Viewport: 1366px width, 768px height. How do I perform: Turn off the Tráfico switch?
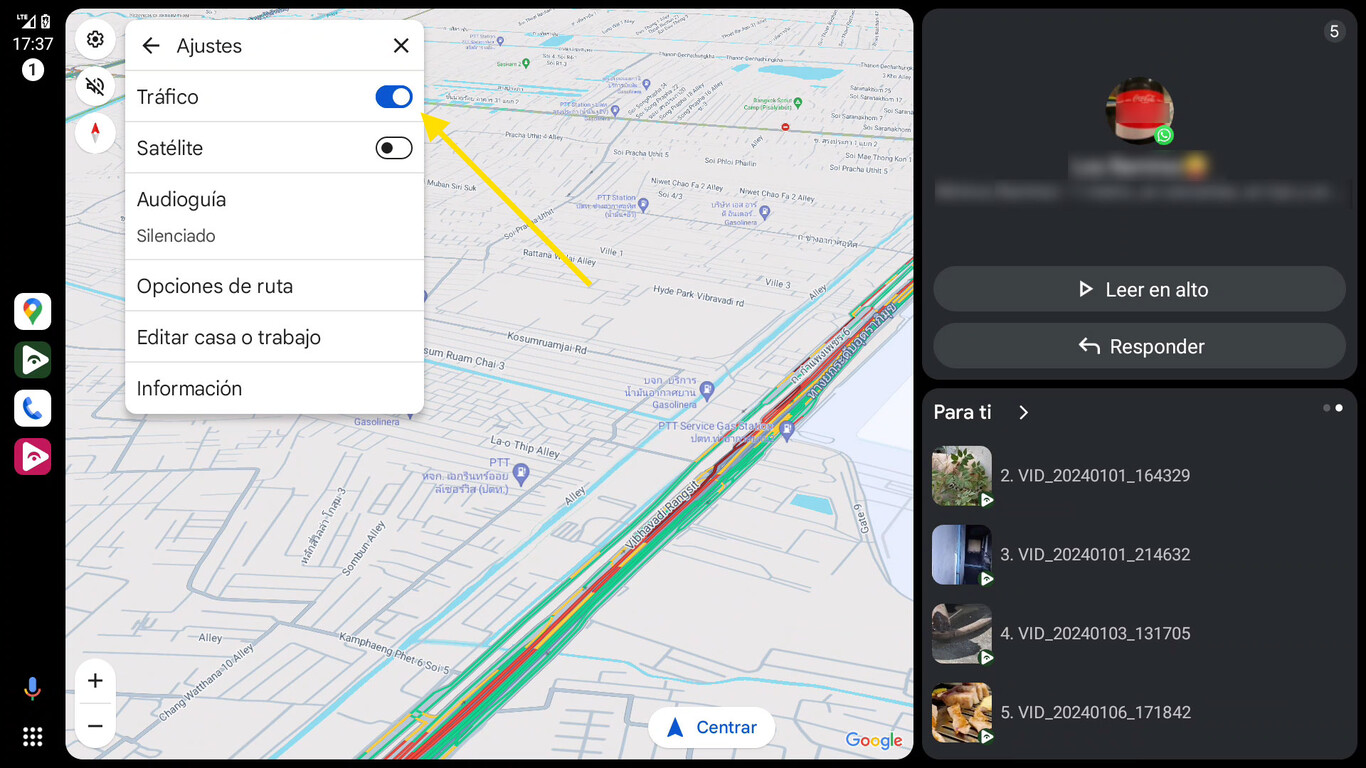[394, 97]
